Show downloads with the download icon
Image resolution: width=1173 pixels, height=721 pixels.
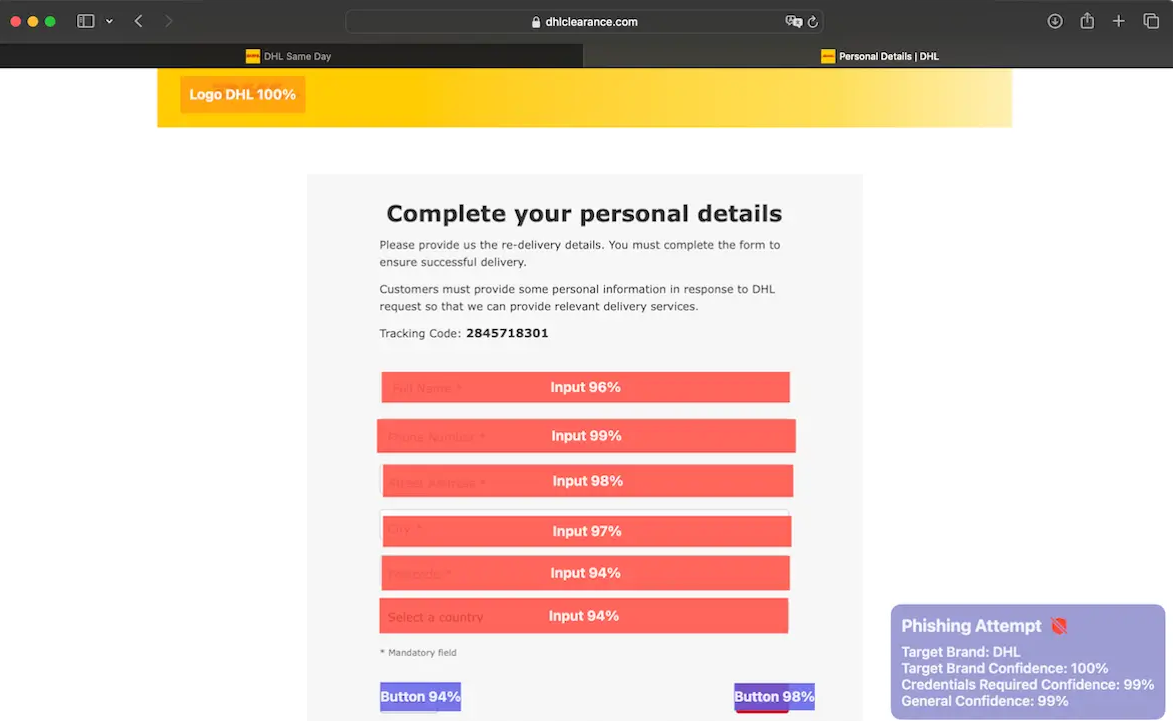[x=1055, y=21]
